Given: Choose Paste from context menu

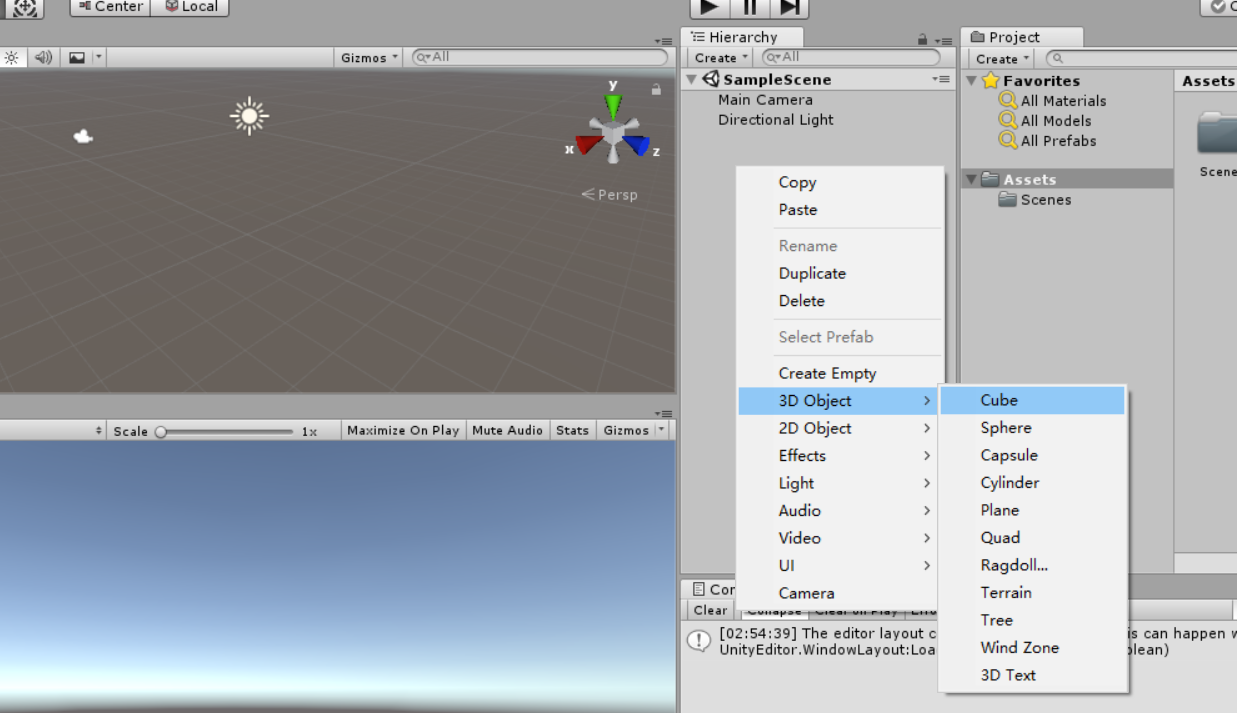Looking at the screenshot, I should pos(840,210).
